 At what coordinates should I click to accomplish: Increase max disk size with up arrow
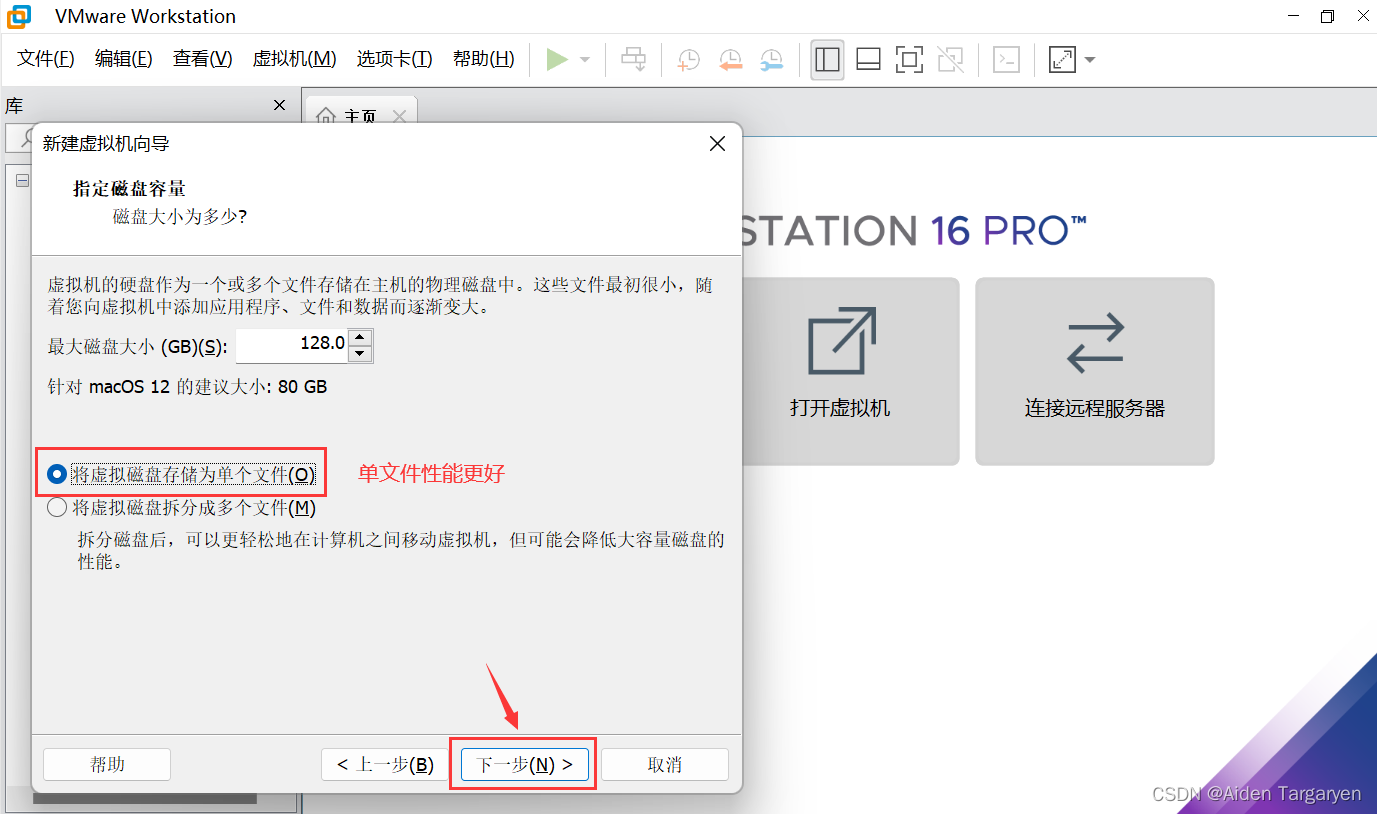coord(361,337)
